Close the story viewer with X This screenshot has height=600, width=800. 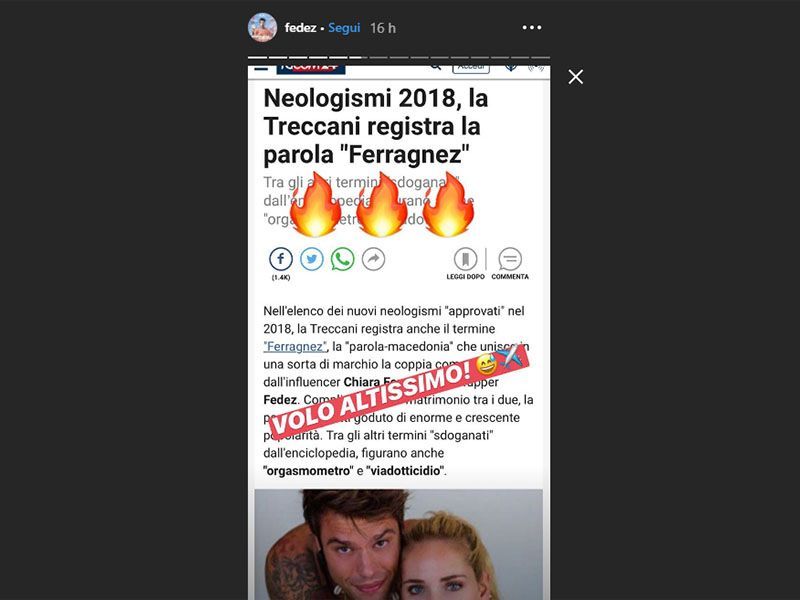coord(576,77)
